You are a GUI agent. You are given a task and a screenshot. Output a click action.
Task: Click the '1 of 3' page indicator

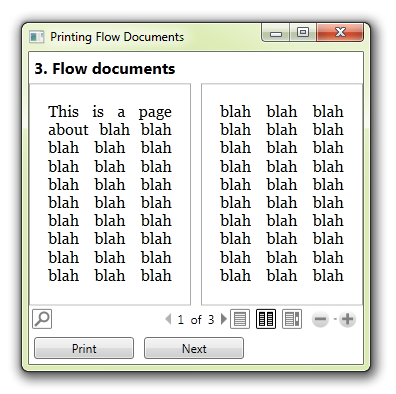tap(196, 319)
